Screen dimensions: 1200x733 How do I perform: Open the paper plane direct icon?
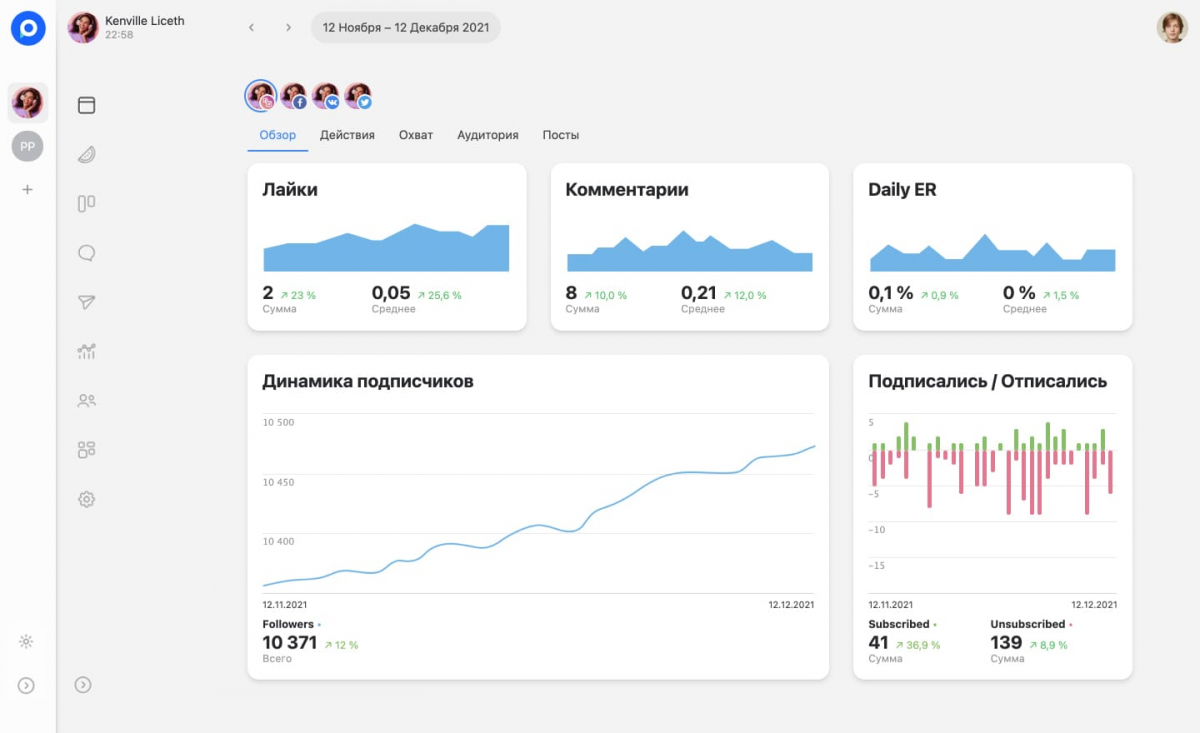pos(86,302)
